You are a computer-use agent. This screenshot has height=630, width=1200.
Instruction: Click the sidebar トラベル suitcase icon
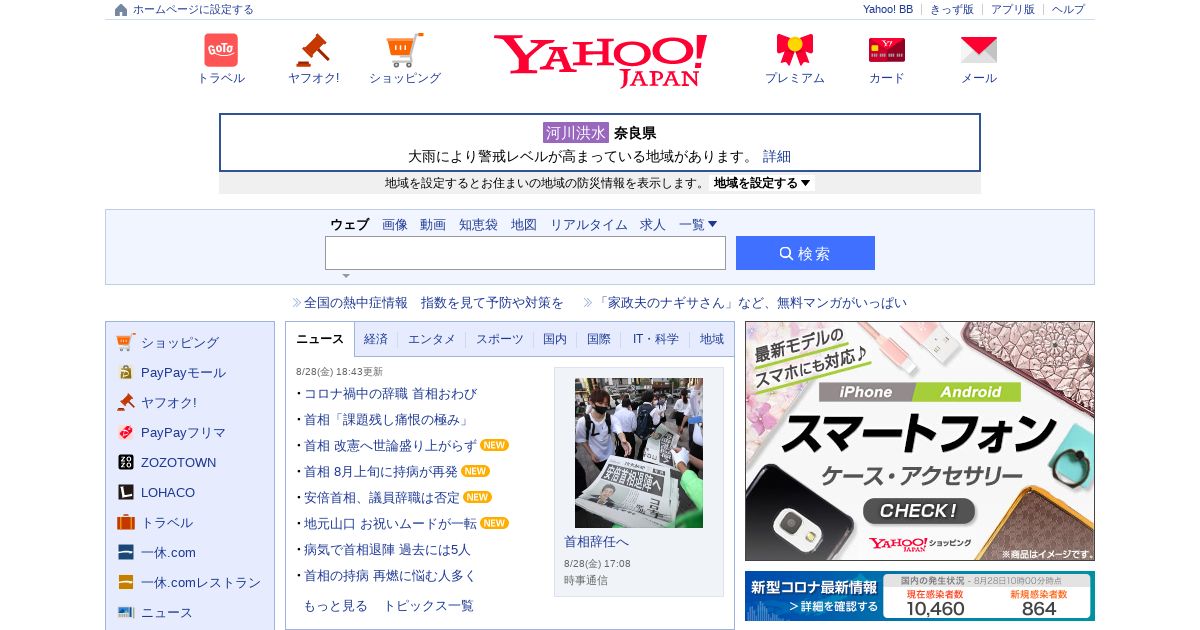(126, 522)
